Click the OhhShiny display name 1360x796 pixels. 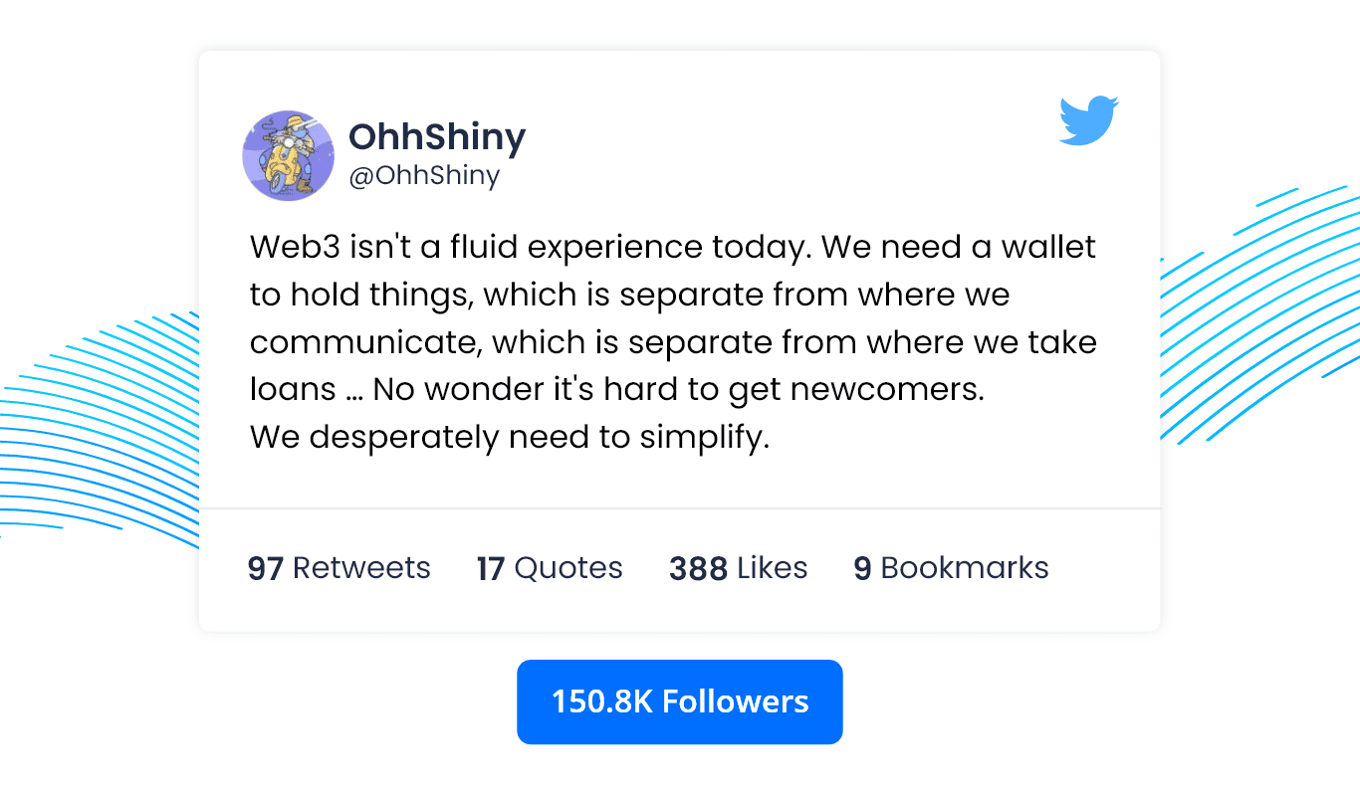tap(437, 137)
